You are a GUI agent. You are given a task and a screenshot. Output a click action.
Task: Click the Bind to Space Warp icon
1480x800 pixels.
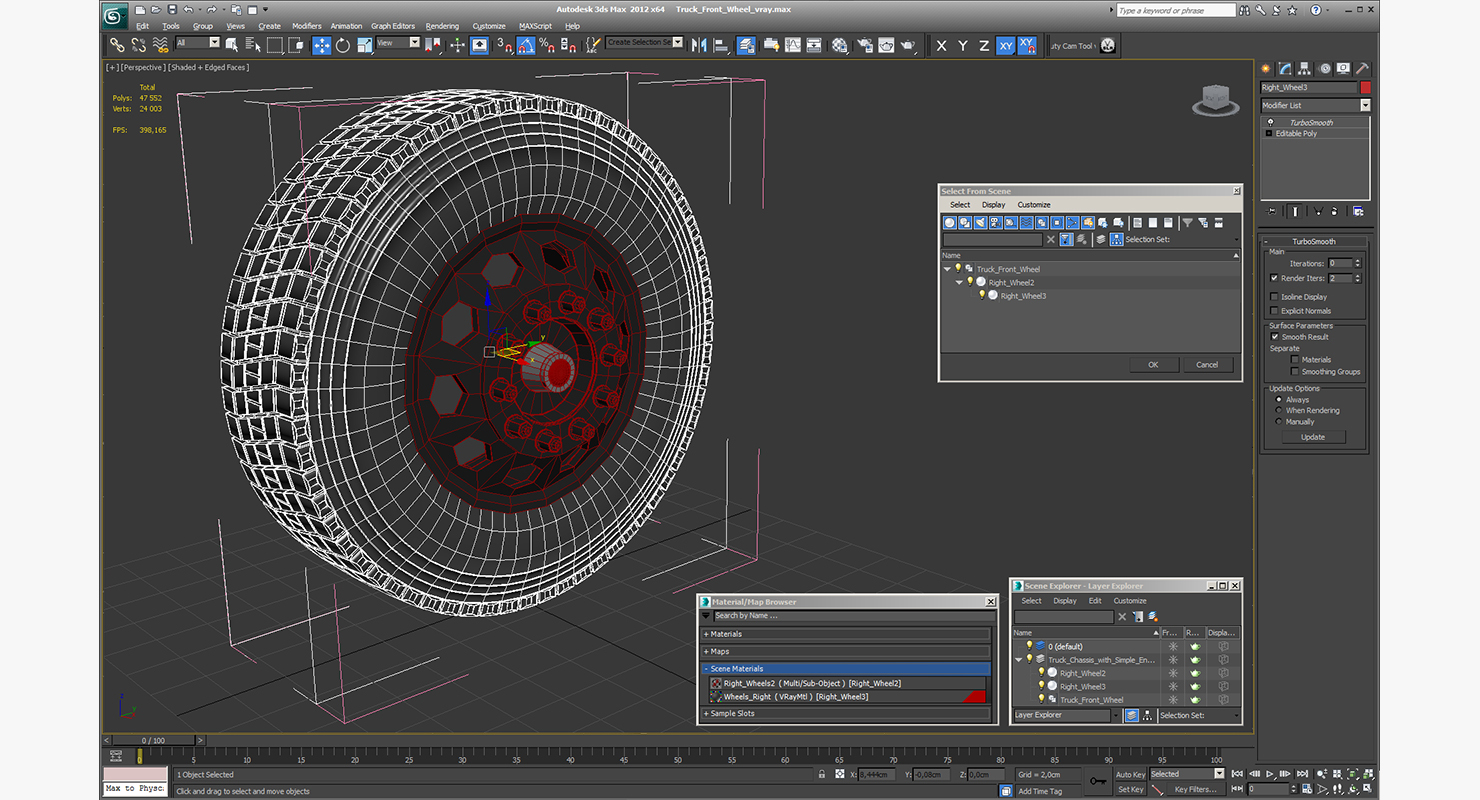click(160, 45)
